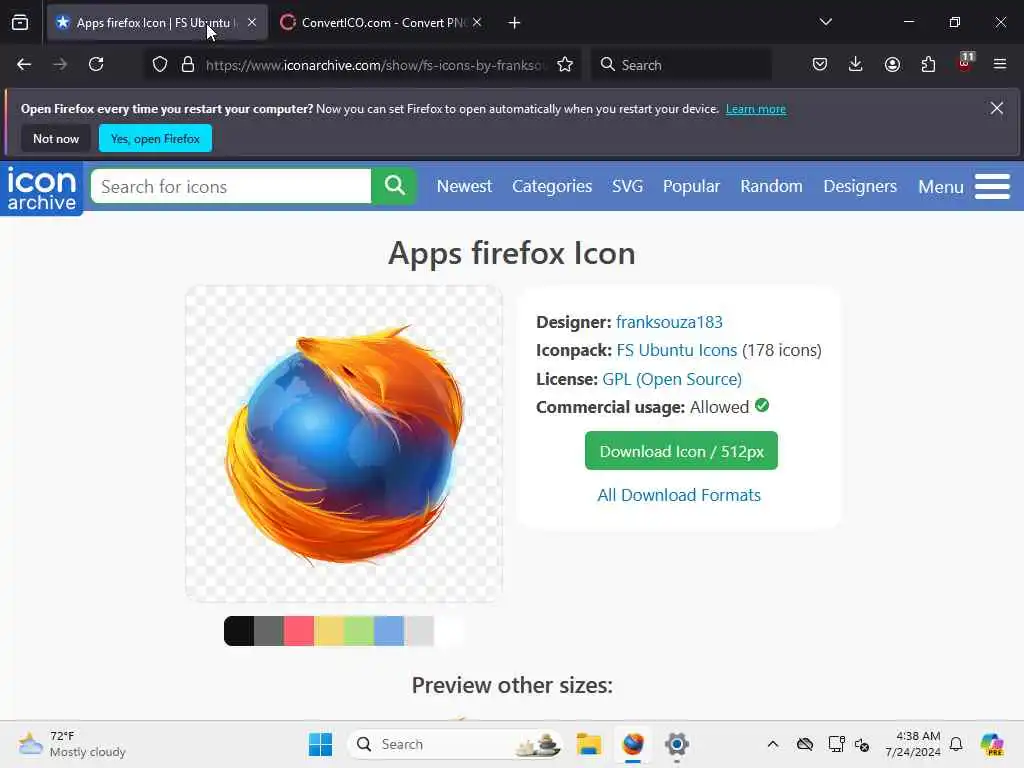The height and width of the screenshot is (768, 1024).
Task: Open the Designers menu item
Action: tap(860, 186)
